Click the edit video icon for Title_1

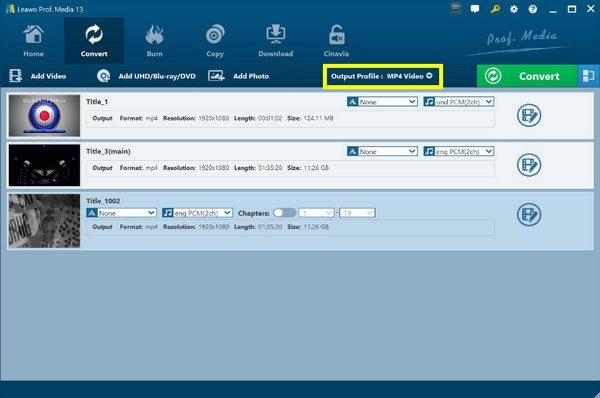529,115
